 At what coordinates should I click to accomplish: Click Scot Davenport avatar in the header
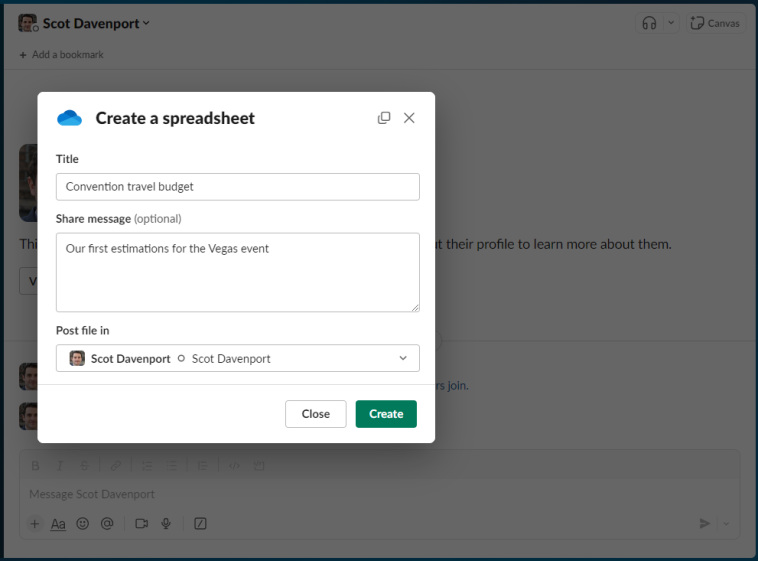(x=28, y=23)
